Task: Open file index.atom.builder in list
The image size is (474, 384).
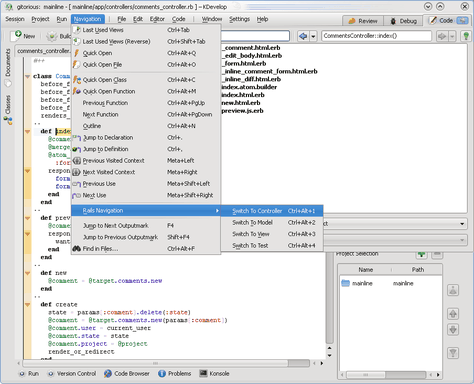Action: (x=249, y=87)
